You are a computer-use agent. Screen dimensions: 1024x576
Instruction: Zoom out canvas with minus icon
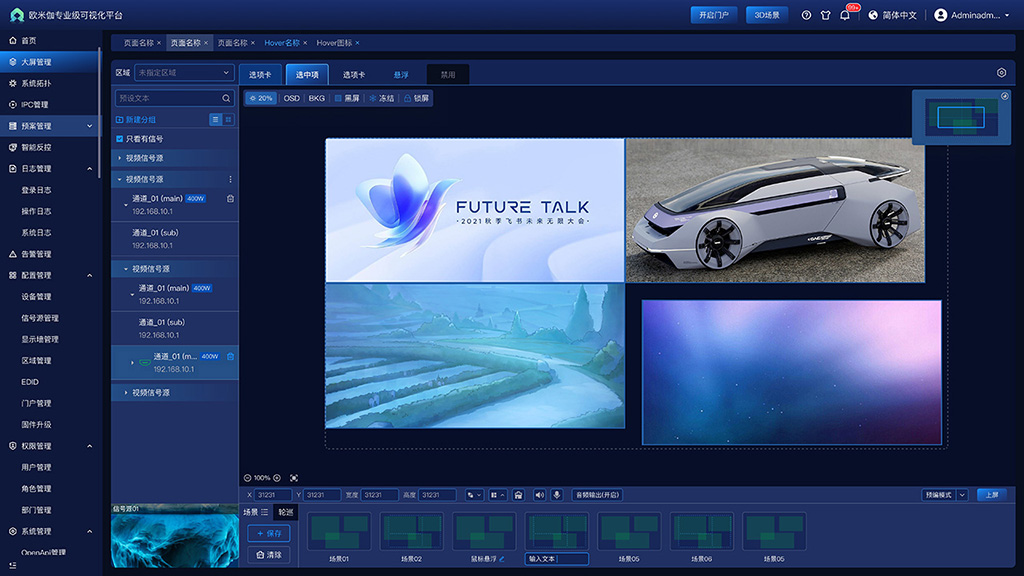[248, 478]
